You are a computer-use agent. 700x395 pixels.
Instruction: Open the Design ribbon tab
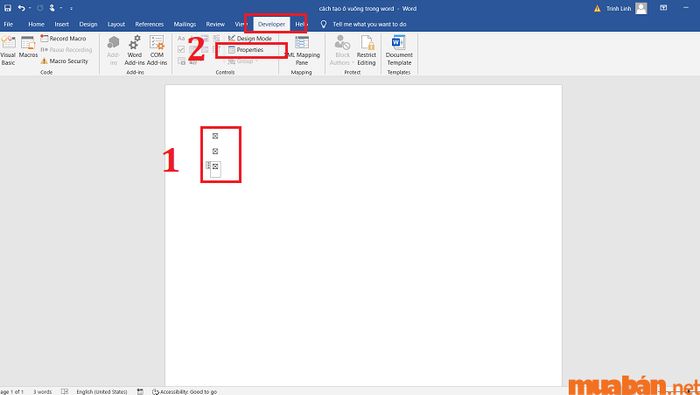(88, 24)
